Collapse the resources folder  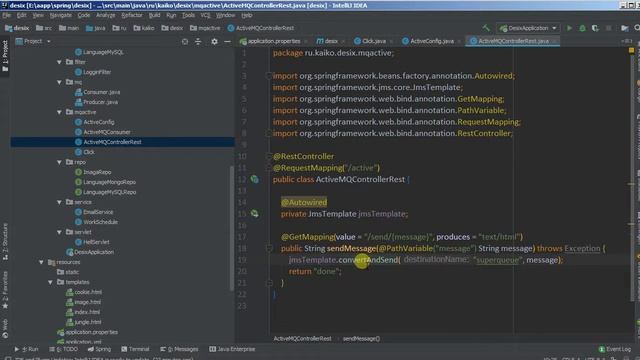(x=41, y=262)
